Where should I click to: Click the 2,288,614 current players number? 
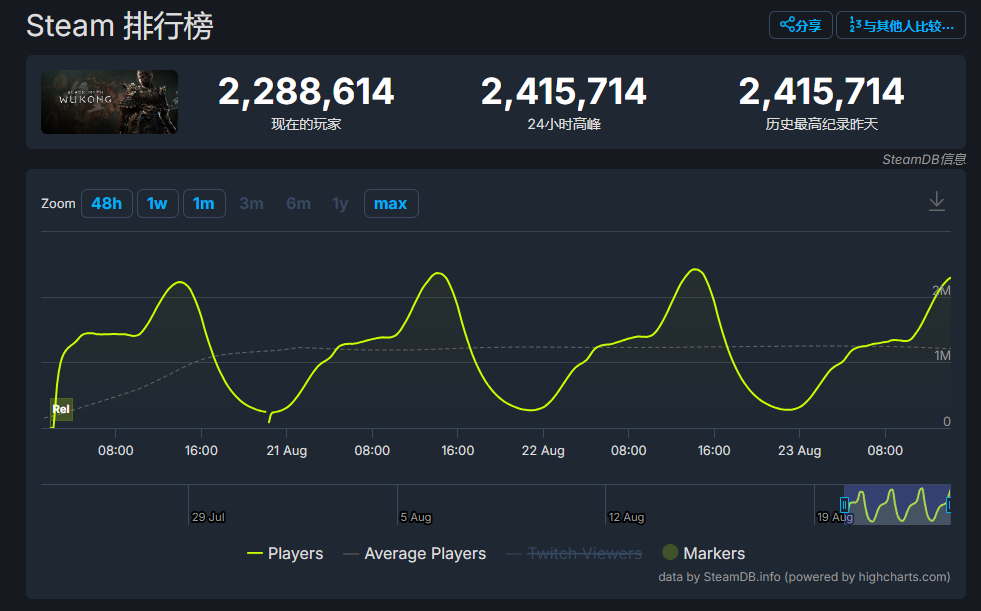(306, 91)
